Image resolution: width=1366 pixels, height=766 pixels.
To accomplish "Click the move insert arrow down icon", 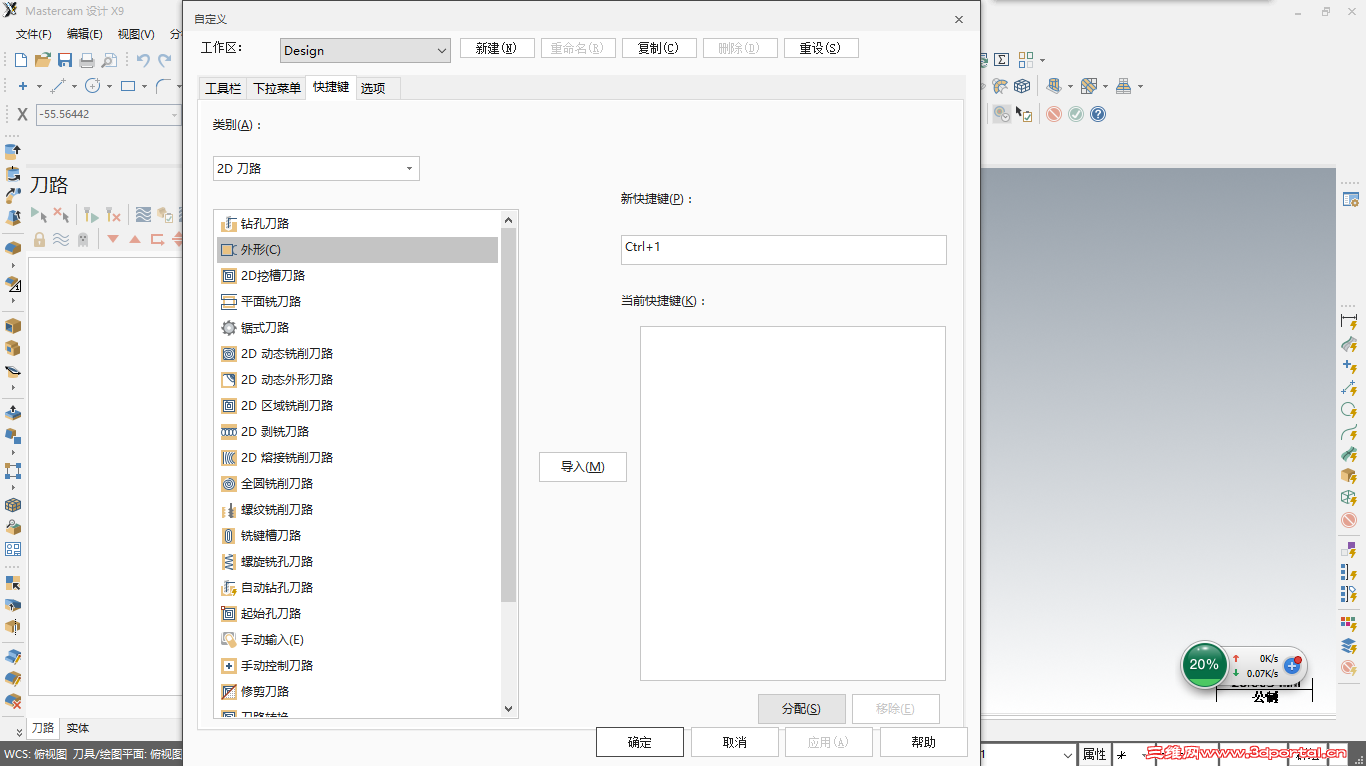I will tap(113, 239).
